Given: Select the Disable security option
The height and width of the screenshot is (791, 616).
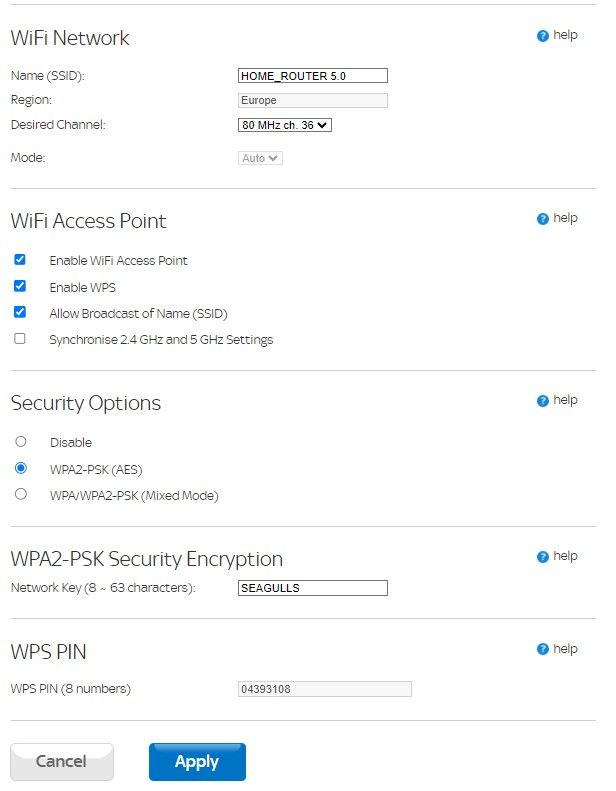Looking at the screenshot, I should [21, 441].
